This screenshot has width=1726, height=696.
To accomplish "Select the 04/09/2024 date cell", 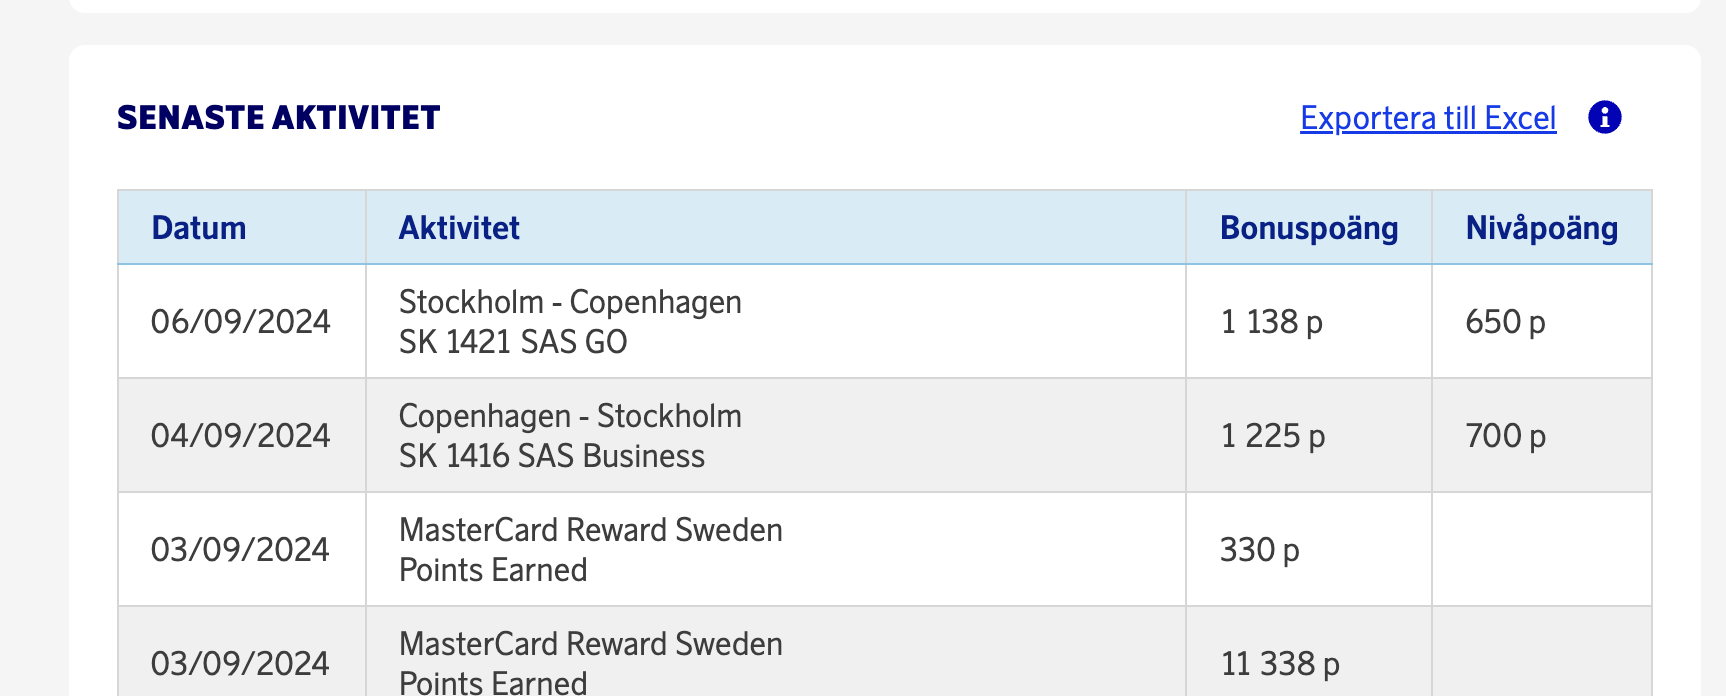I will coord(240,436).
